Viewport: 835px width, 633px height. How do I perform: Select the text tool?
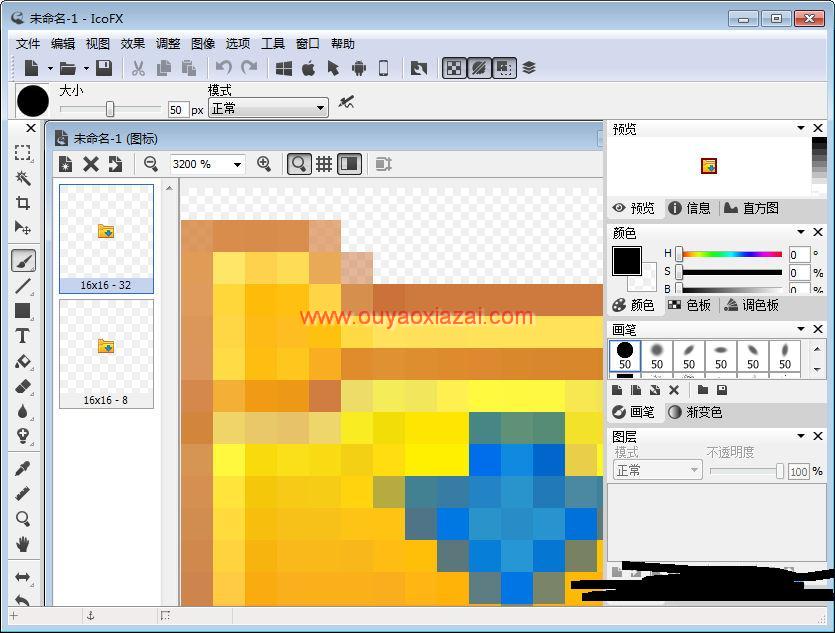pos(22,336)
